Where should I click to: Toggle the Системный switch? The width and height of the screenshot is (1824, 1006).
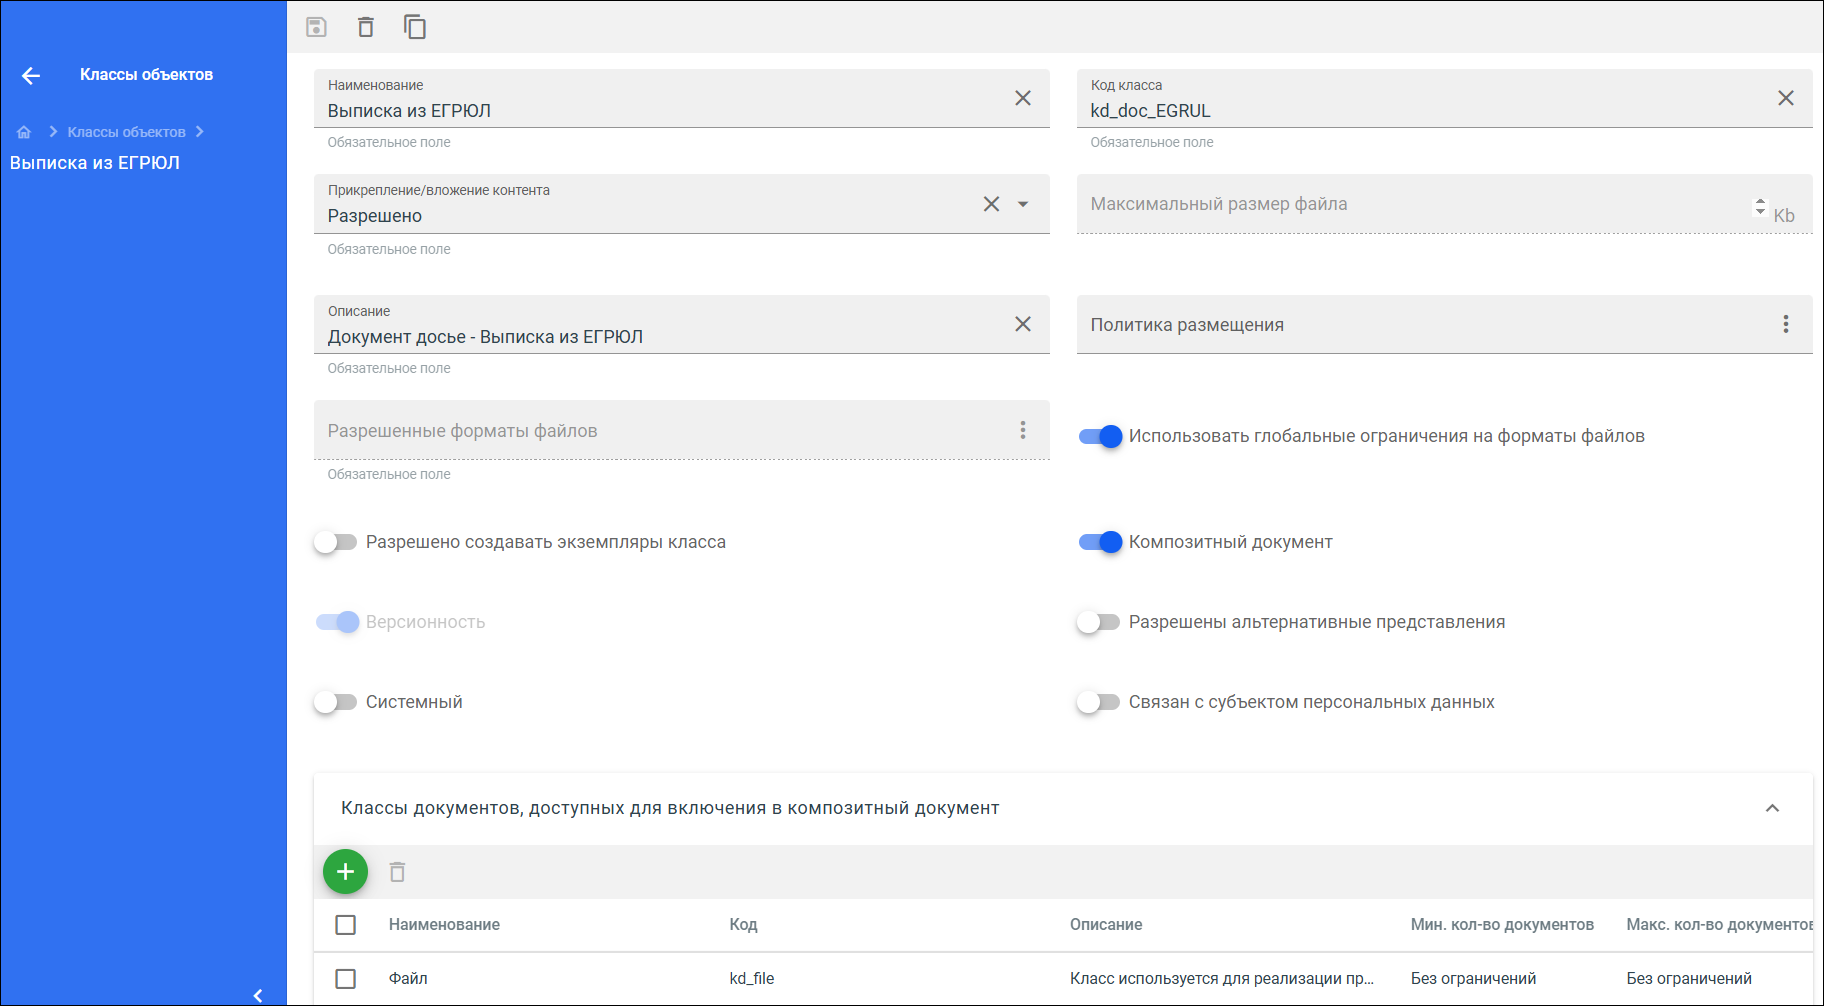335,702
